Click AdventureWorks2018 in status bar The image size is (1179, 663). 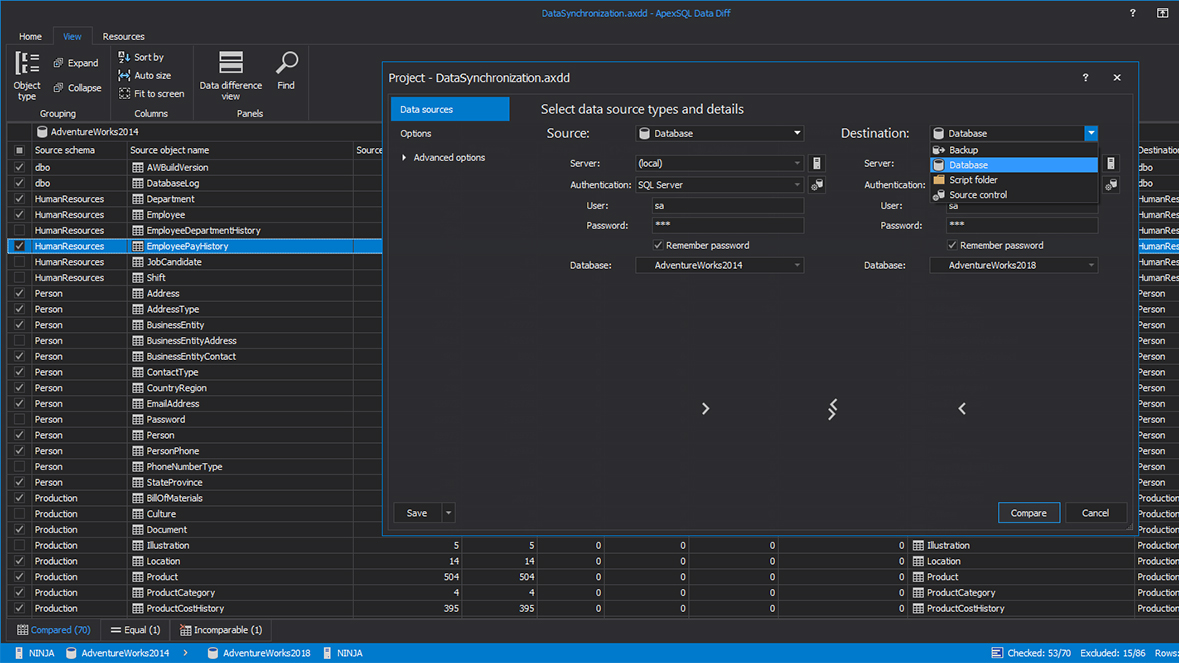click(266, 652)
